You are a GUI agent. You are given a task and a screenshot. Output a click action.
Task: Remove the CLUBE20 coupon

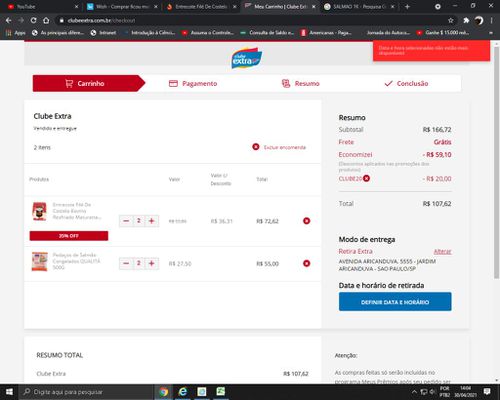(x=366, y=178)
